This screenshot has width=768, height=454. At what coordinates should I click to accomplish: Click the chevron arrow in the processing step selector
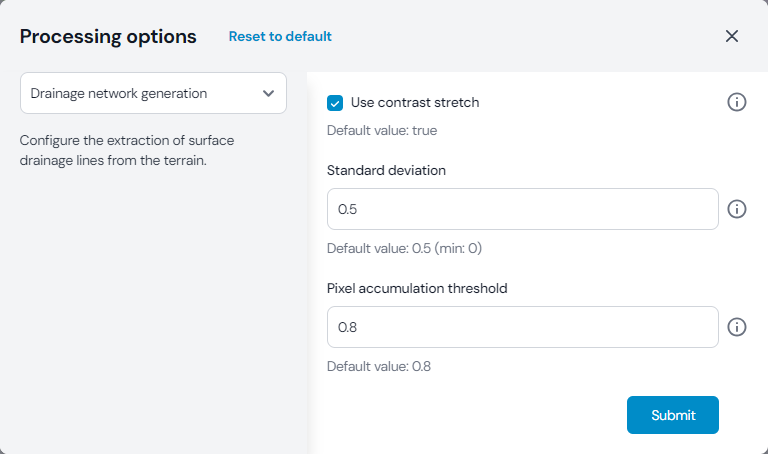[x=268, y=93]
